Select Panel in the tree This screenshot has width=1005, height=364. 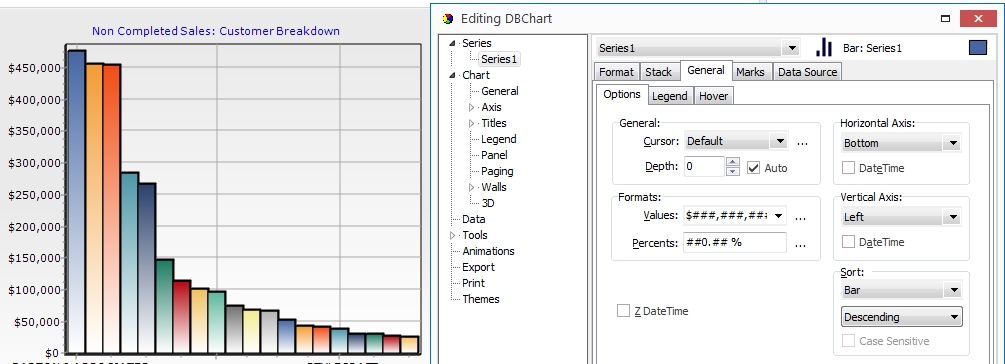tap(494, 155)
